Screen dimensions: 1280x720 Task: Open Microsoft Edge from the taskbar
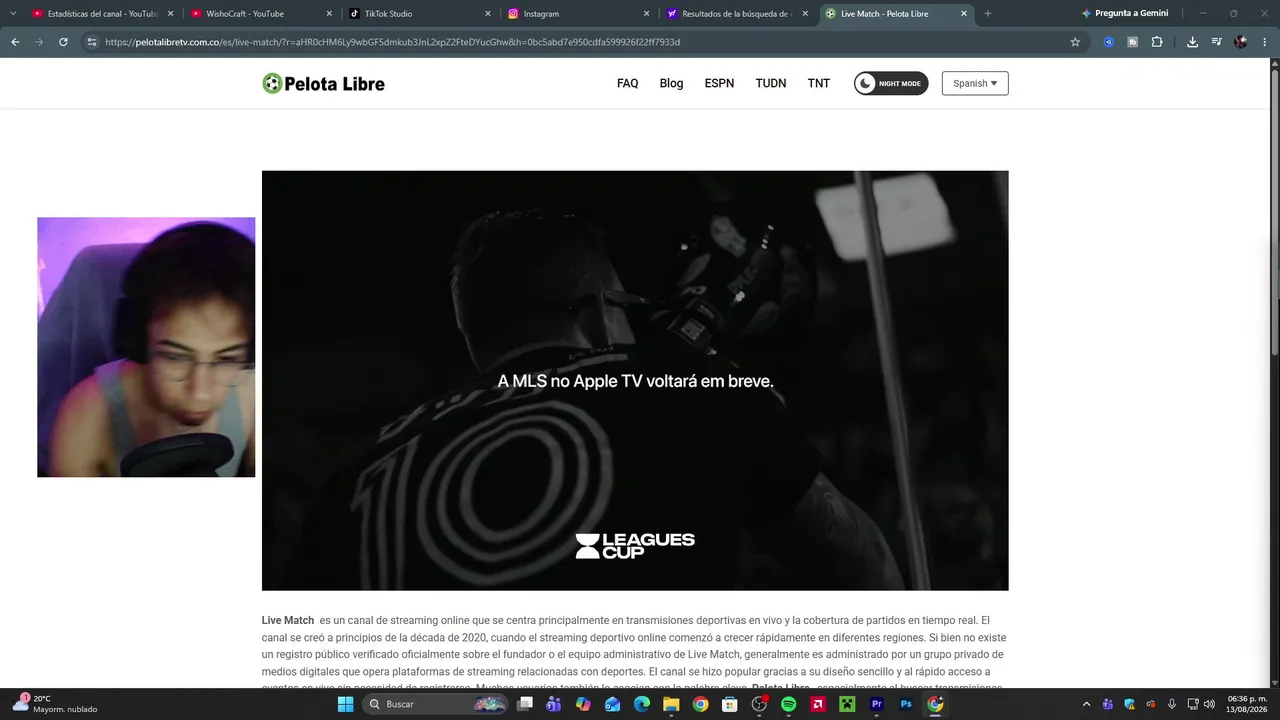point(642,704)
